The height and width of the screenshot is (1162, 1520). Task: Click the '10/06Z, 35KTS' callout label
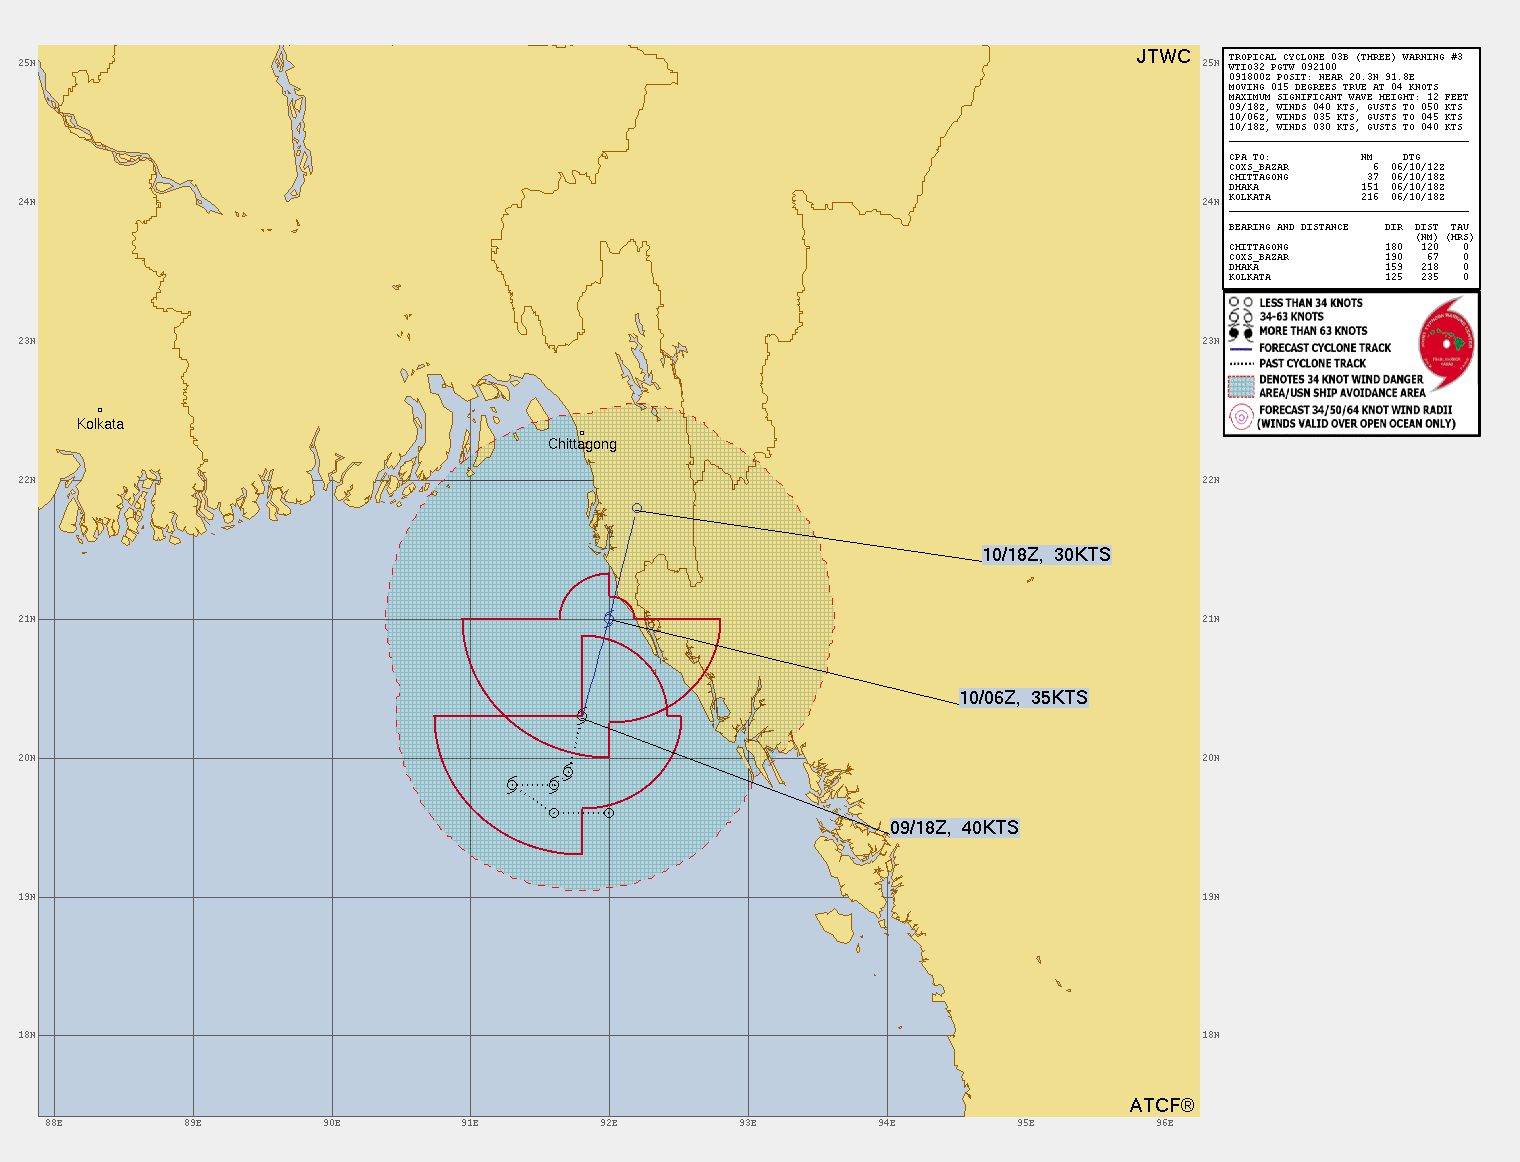[1023, 698]
